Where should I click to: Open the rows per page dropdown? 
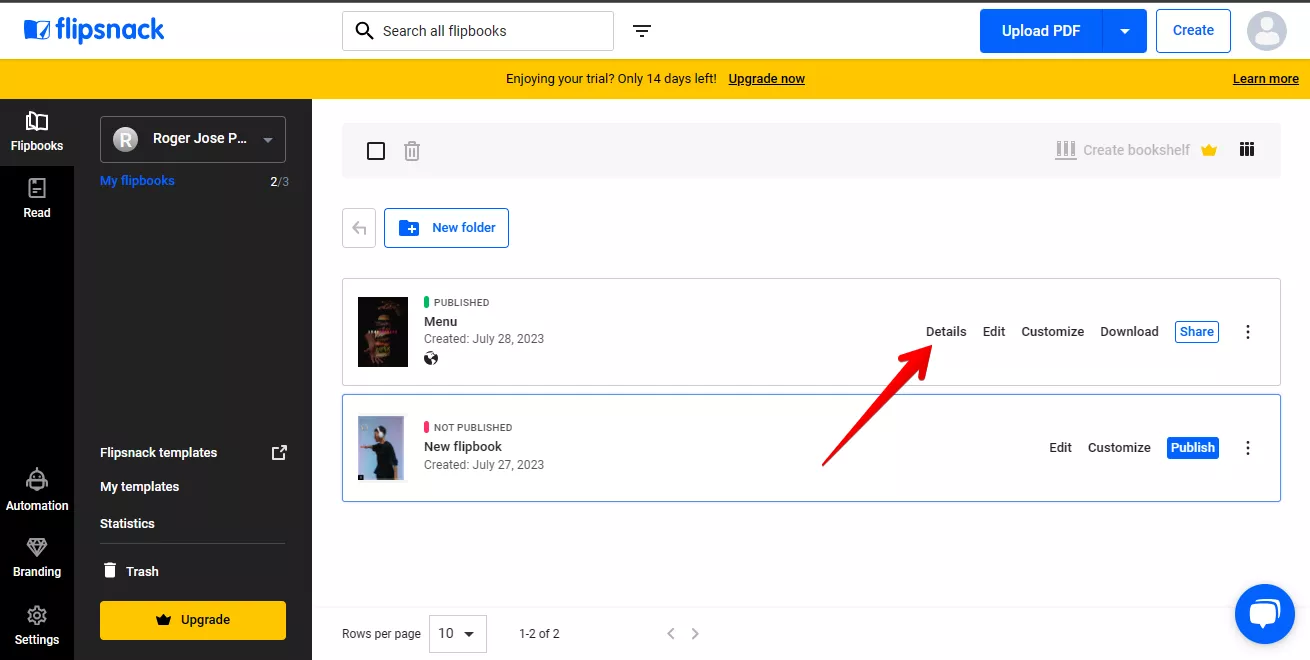[x=458, y=633]
